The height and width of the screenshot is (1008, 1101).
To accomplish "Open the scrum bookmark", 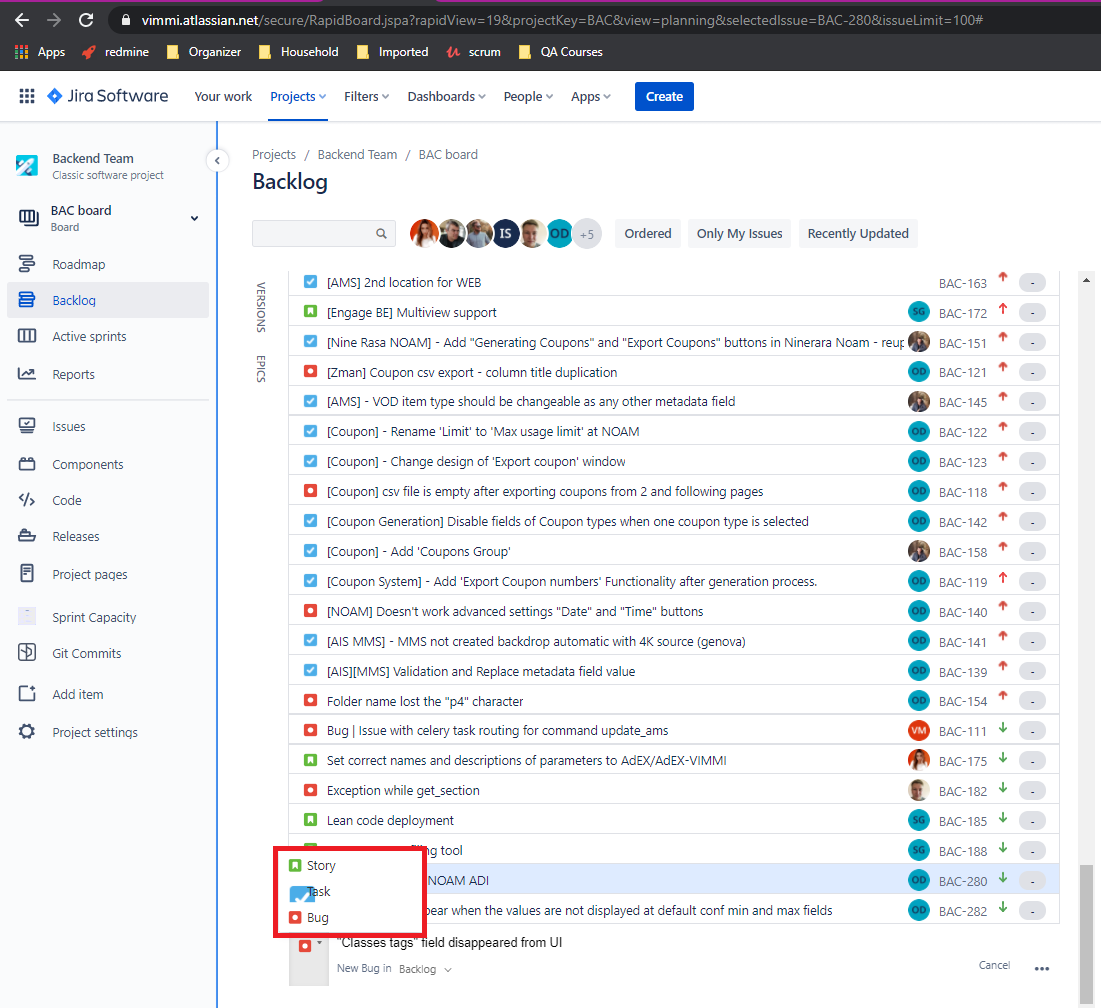I will (x=474, y=52).
